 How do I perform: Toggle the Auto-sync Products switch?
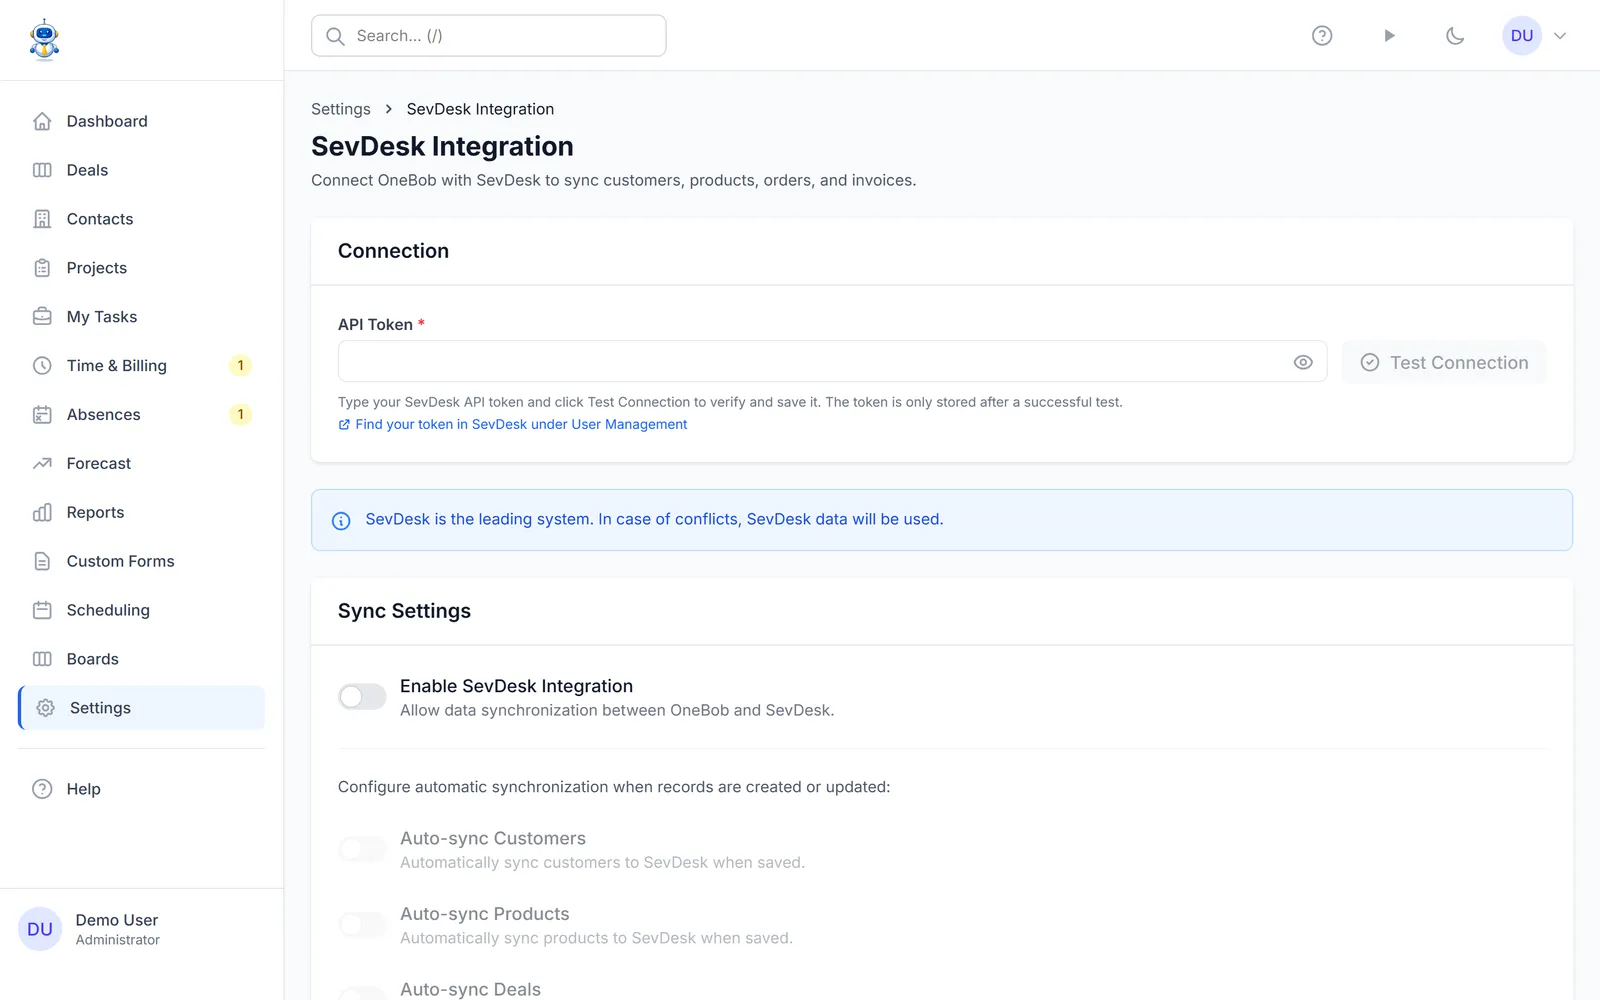[362, 925]
